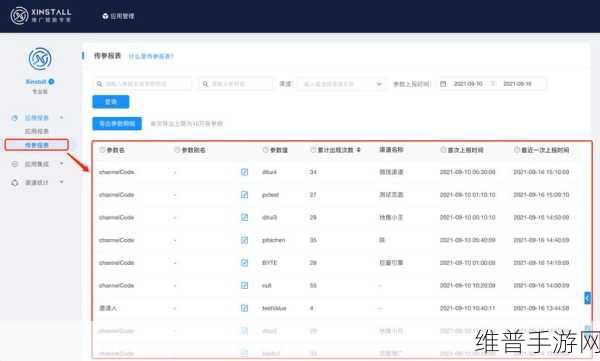Image resolution: width=600 pixels, height=361 pixels.
Task: Click the blue export parameters button
Action: (x=117, y=124)
